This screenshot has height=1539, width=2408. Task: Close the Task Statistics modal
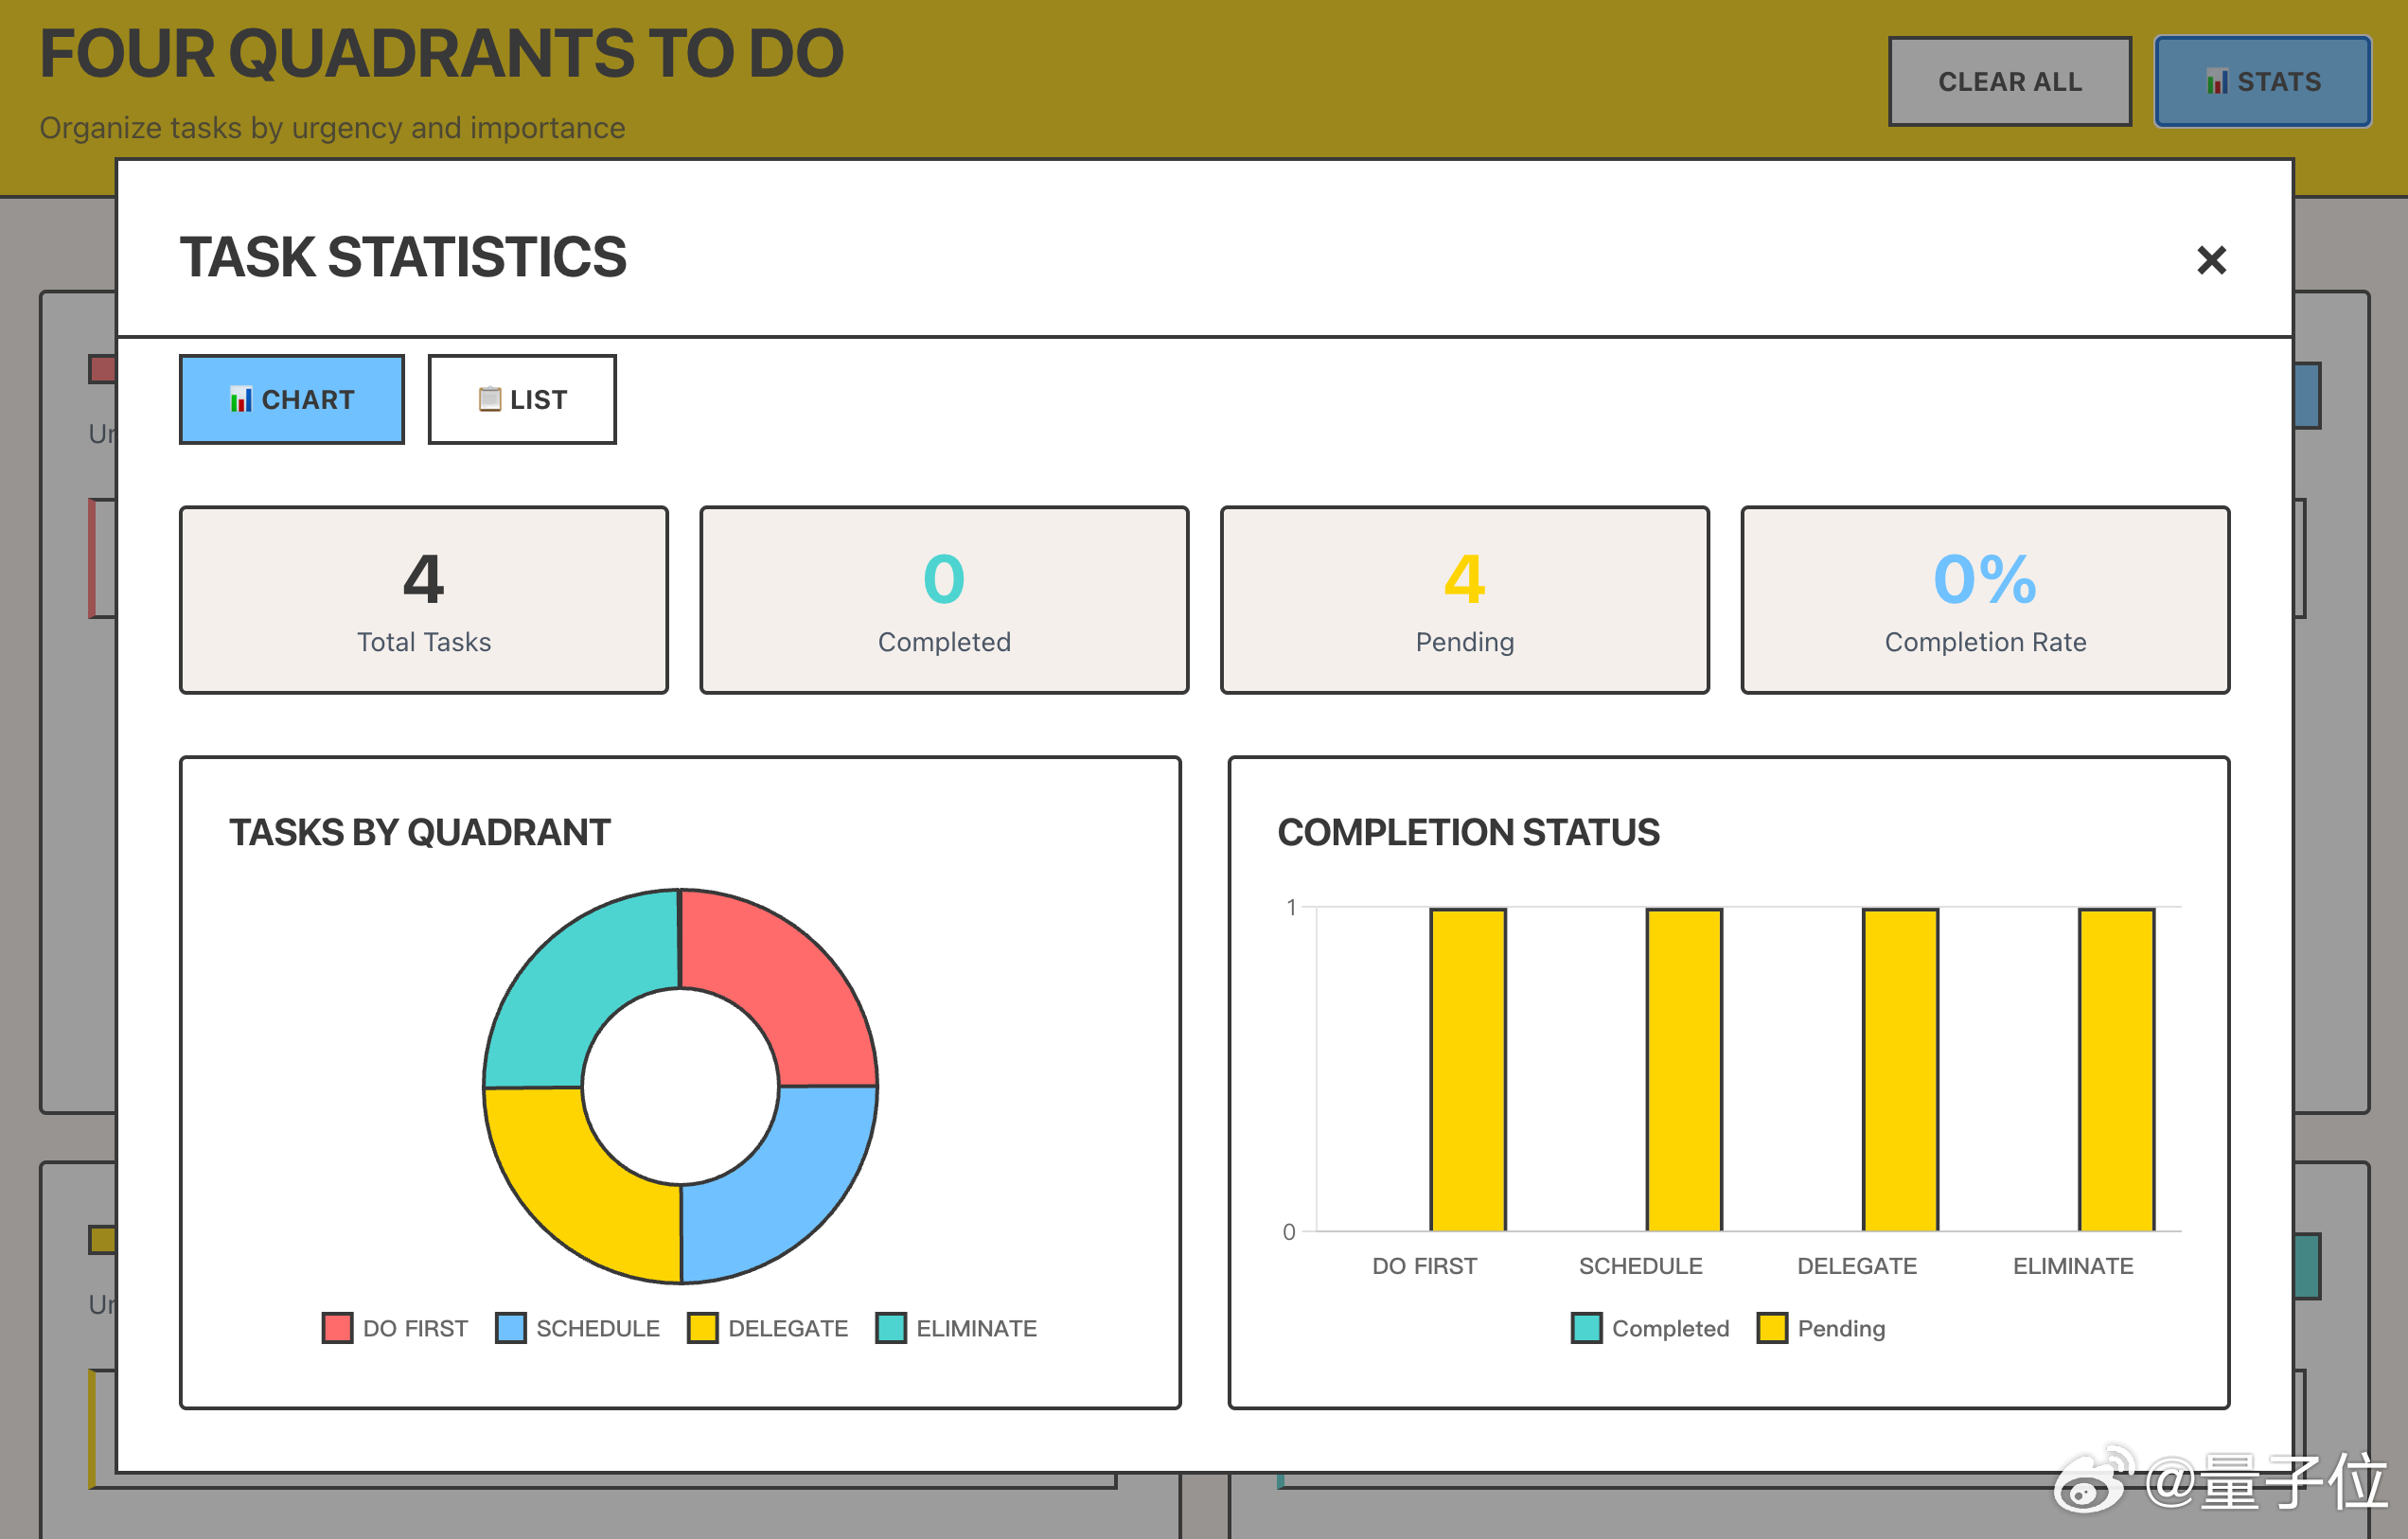[x=2211, y=260]
